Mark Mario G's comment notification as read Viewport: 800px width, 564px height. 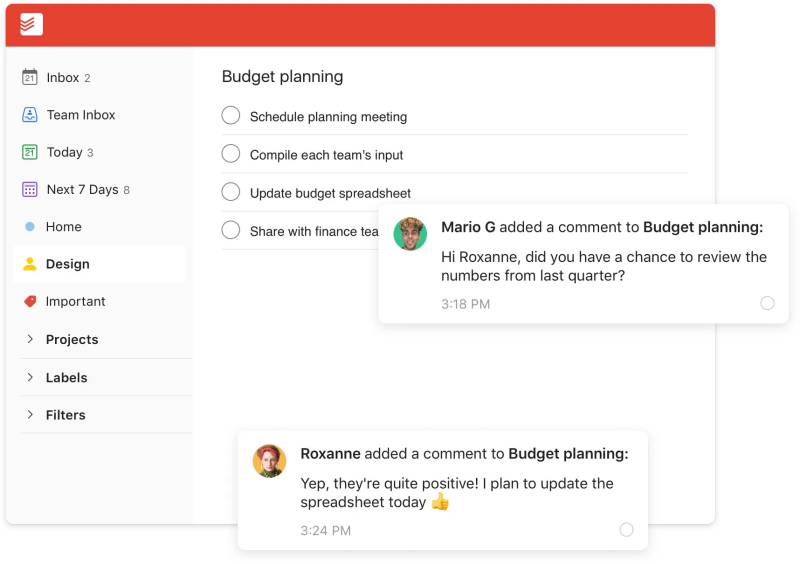767,303
